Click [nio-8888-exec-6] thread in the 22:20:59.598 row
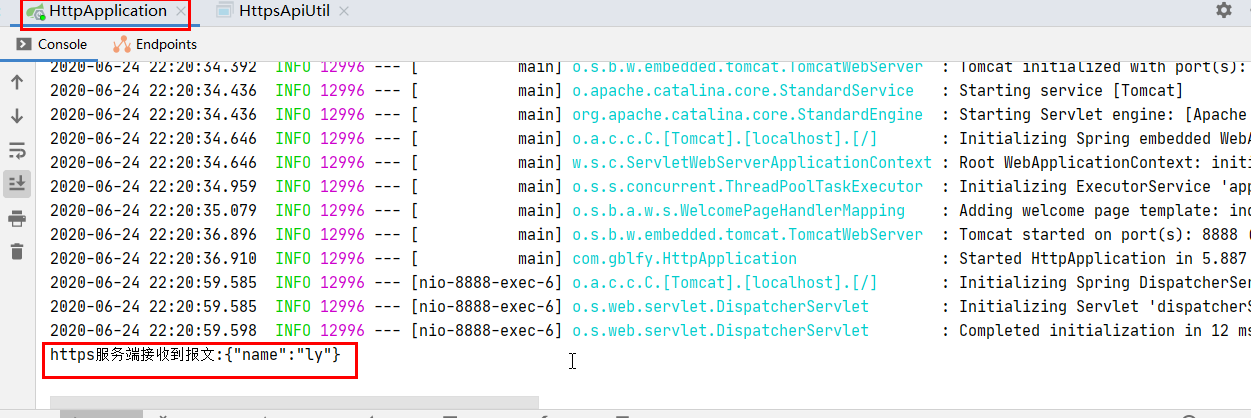This screenshot has width=1251, height=418. tap(486, 331)
